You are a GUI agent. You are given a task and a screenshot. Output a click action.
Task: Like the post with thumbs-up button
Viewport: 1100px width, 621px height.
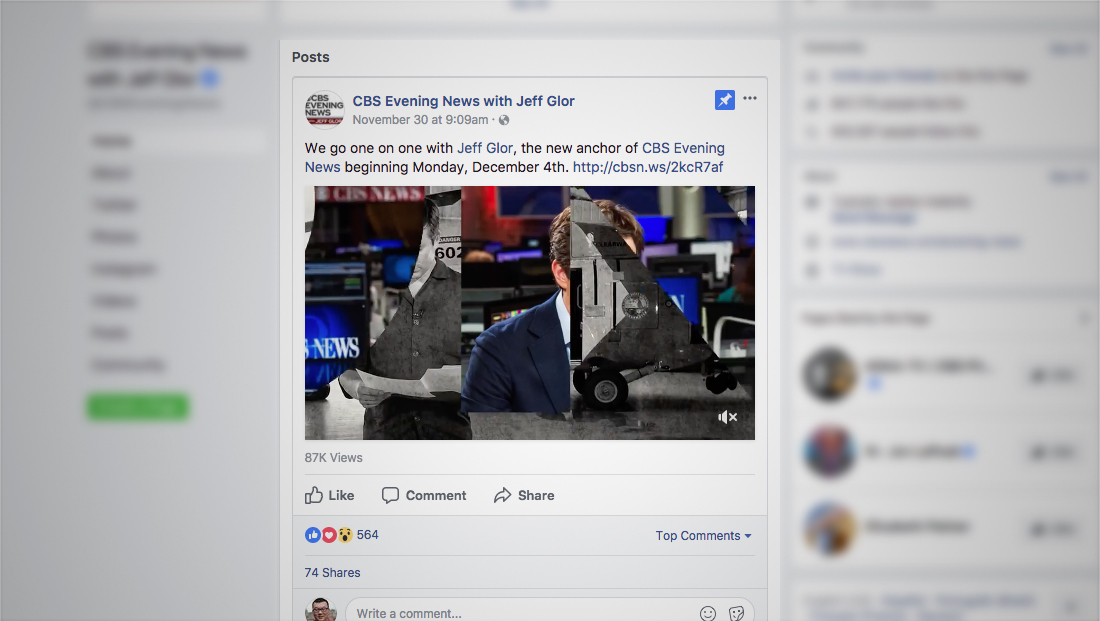[x=330, y=495]
